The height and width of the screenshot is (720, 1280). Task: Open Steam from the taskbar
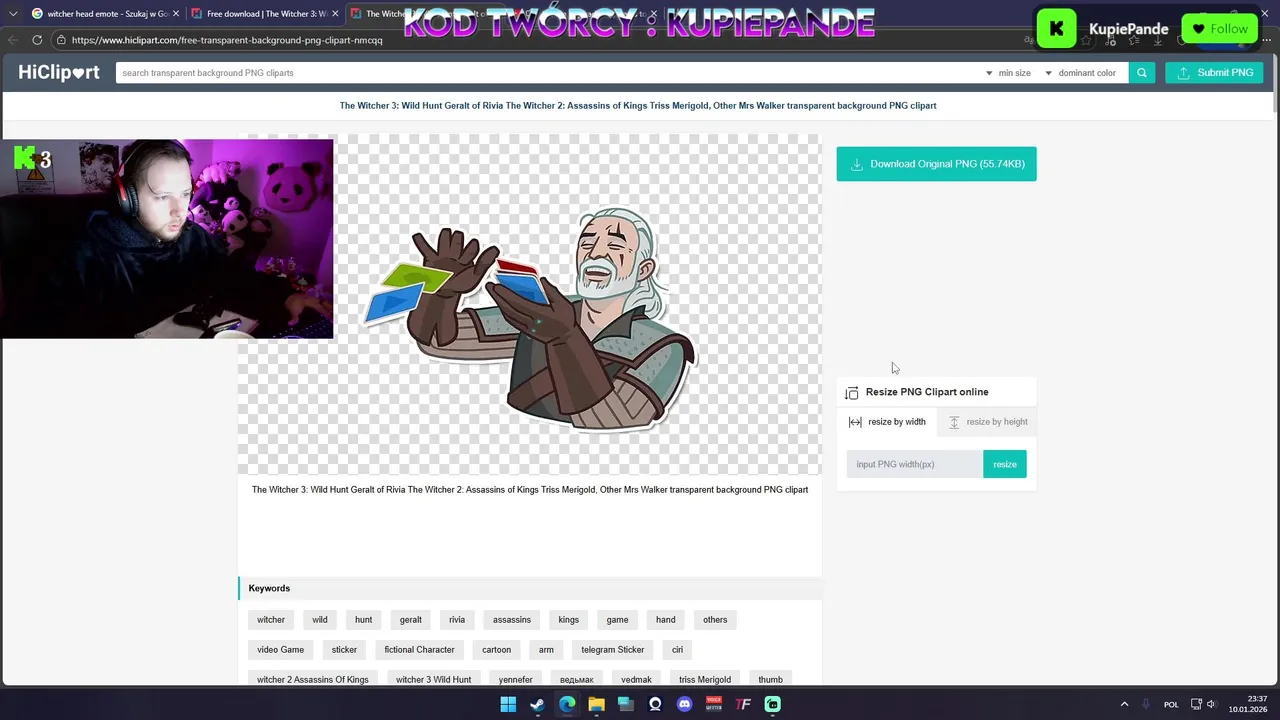point(537,704)
